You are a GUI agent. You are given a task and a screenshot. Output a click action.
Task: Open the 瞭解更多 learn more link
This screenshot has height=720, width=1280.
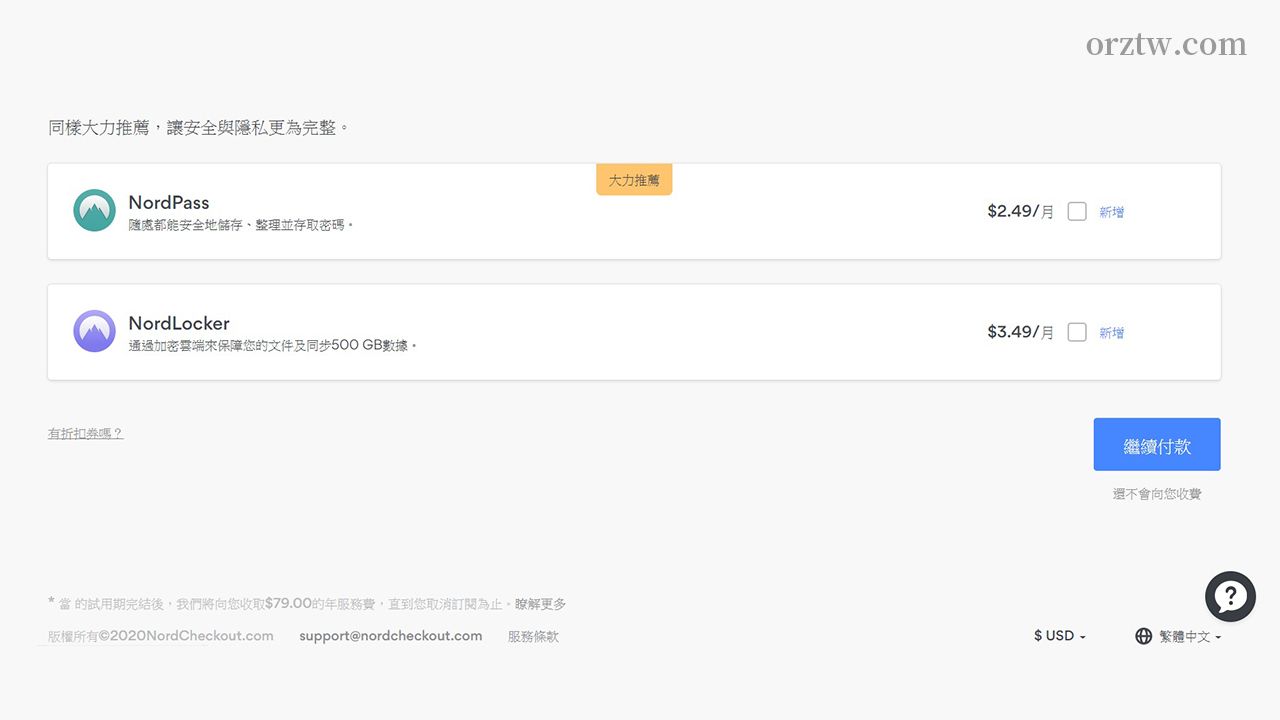tap(541, 604)
